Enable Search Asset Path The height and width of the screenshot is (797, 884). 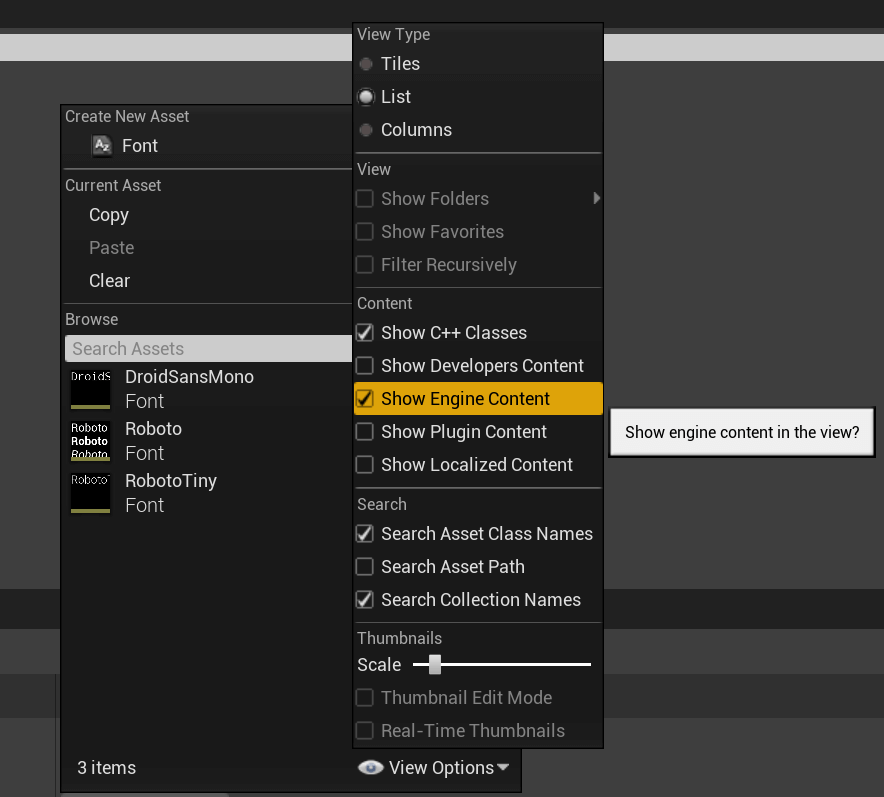pos(365,566)
